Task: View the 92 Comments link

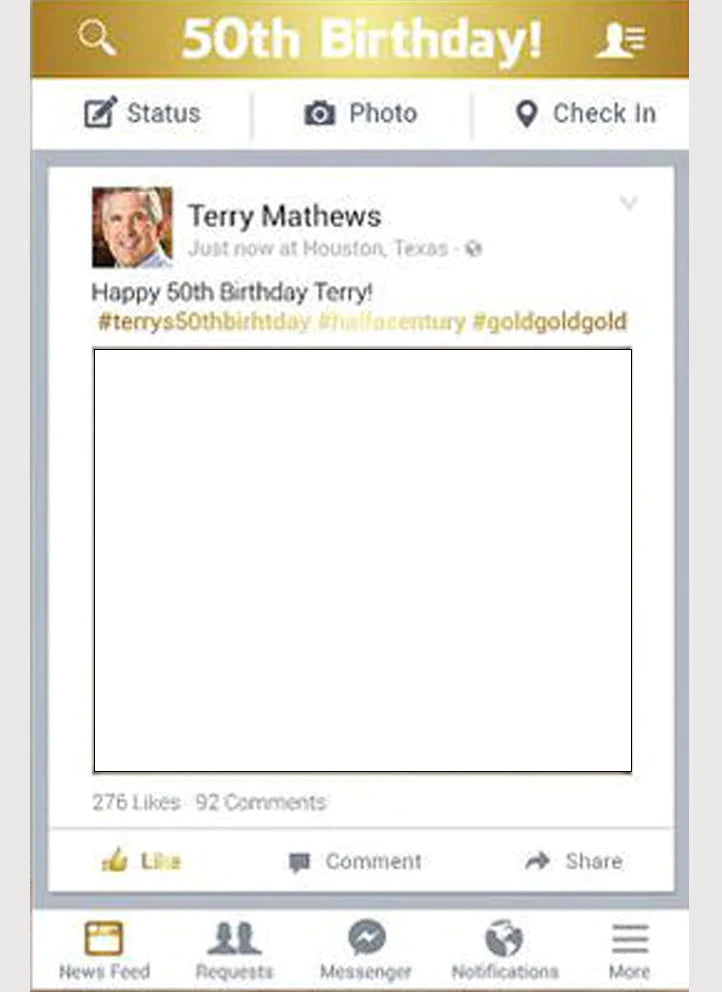Action: click(x=261, y=802)
